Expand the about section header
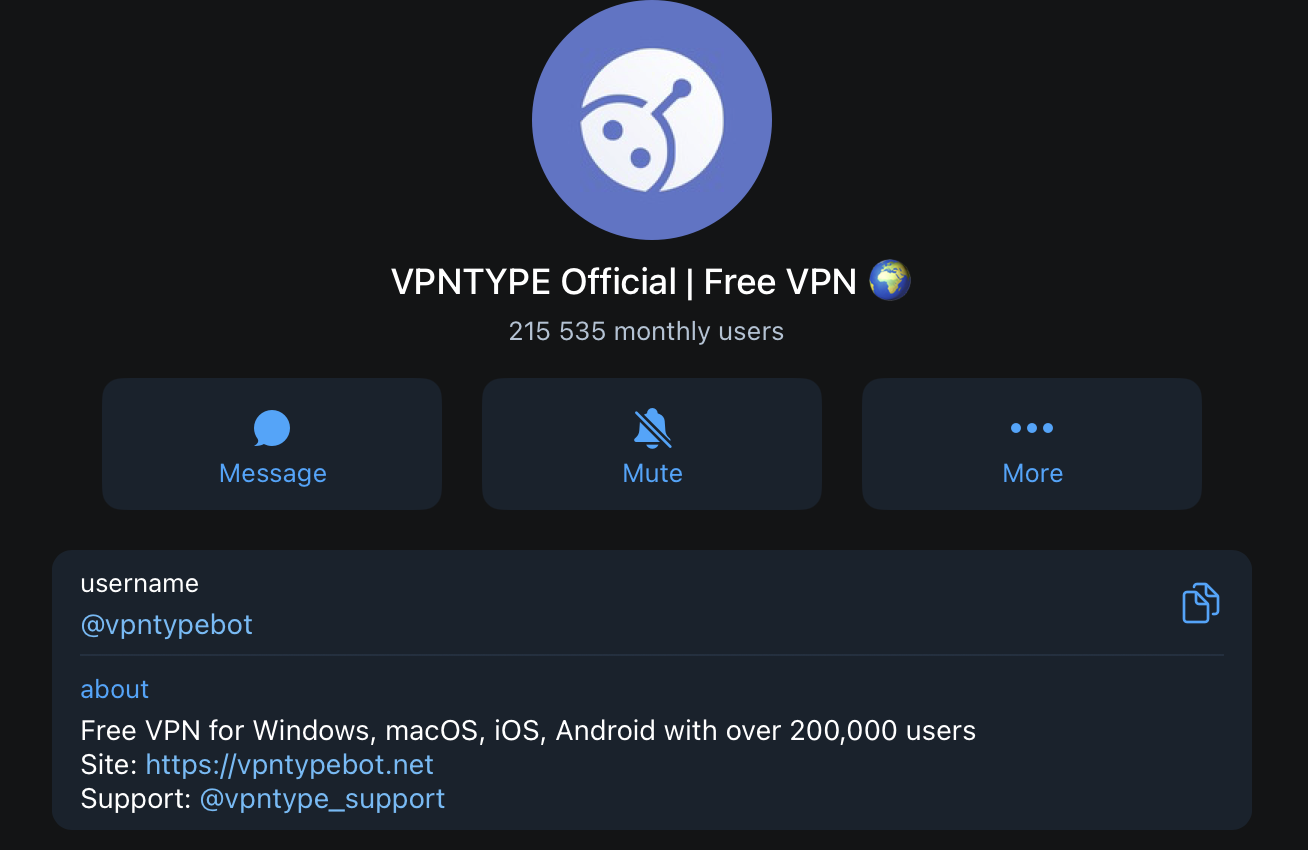Screen dimensions: 1308x850 point(114,689)
